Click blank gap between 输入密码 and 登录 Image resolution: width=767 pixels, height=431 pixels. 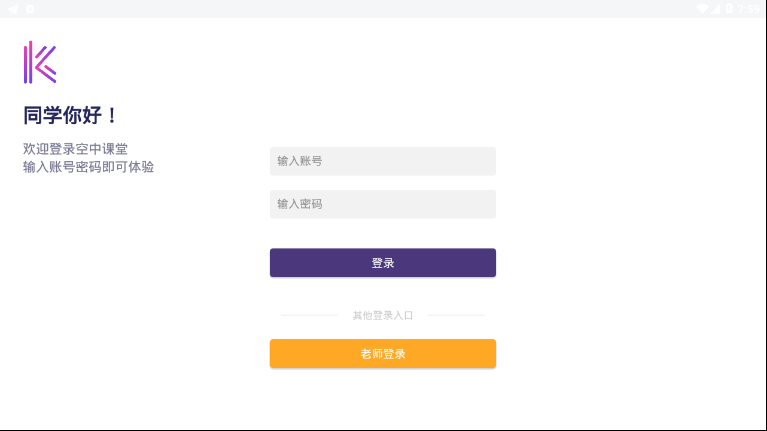(x=382, y=233)
